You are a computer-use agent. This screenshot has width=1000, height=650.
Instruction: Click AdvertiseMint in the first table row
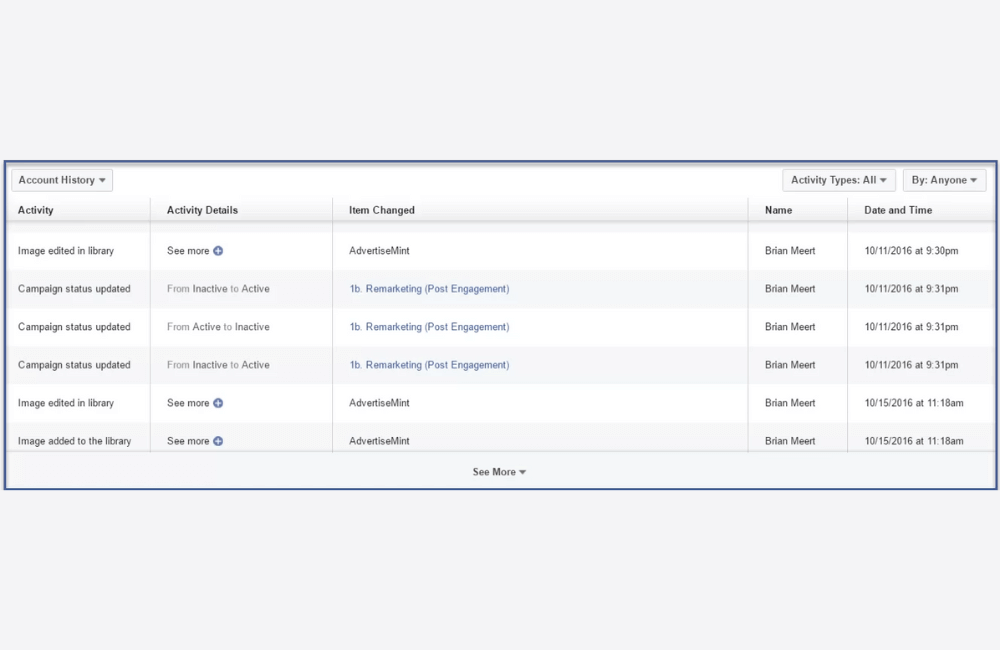pyautogui.click(x=378, y=251)
